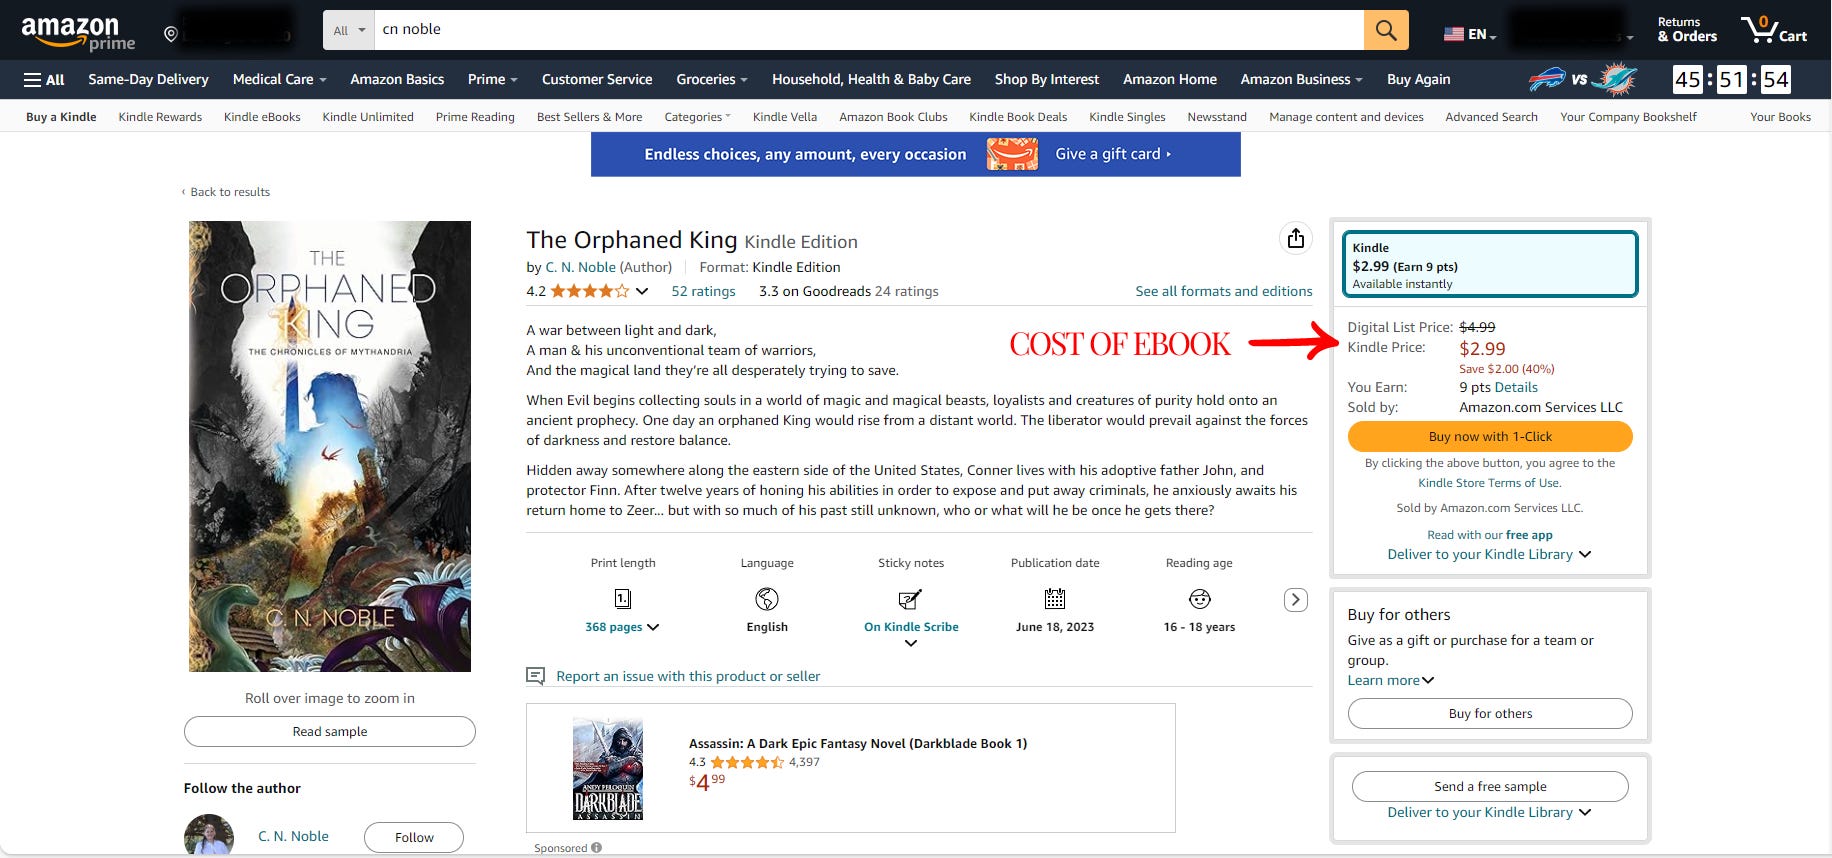1832x858 pixels.
Task: Open the Assassin Darkblade Book 1 title
Action: (858, 744)
